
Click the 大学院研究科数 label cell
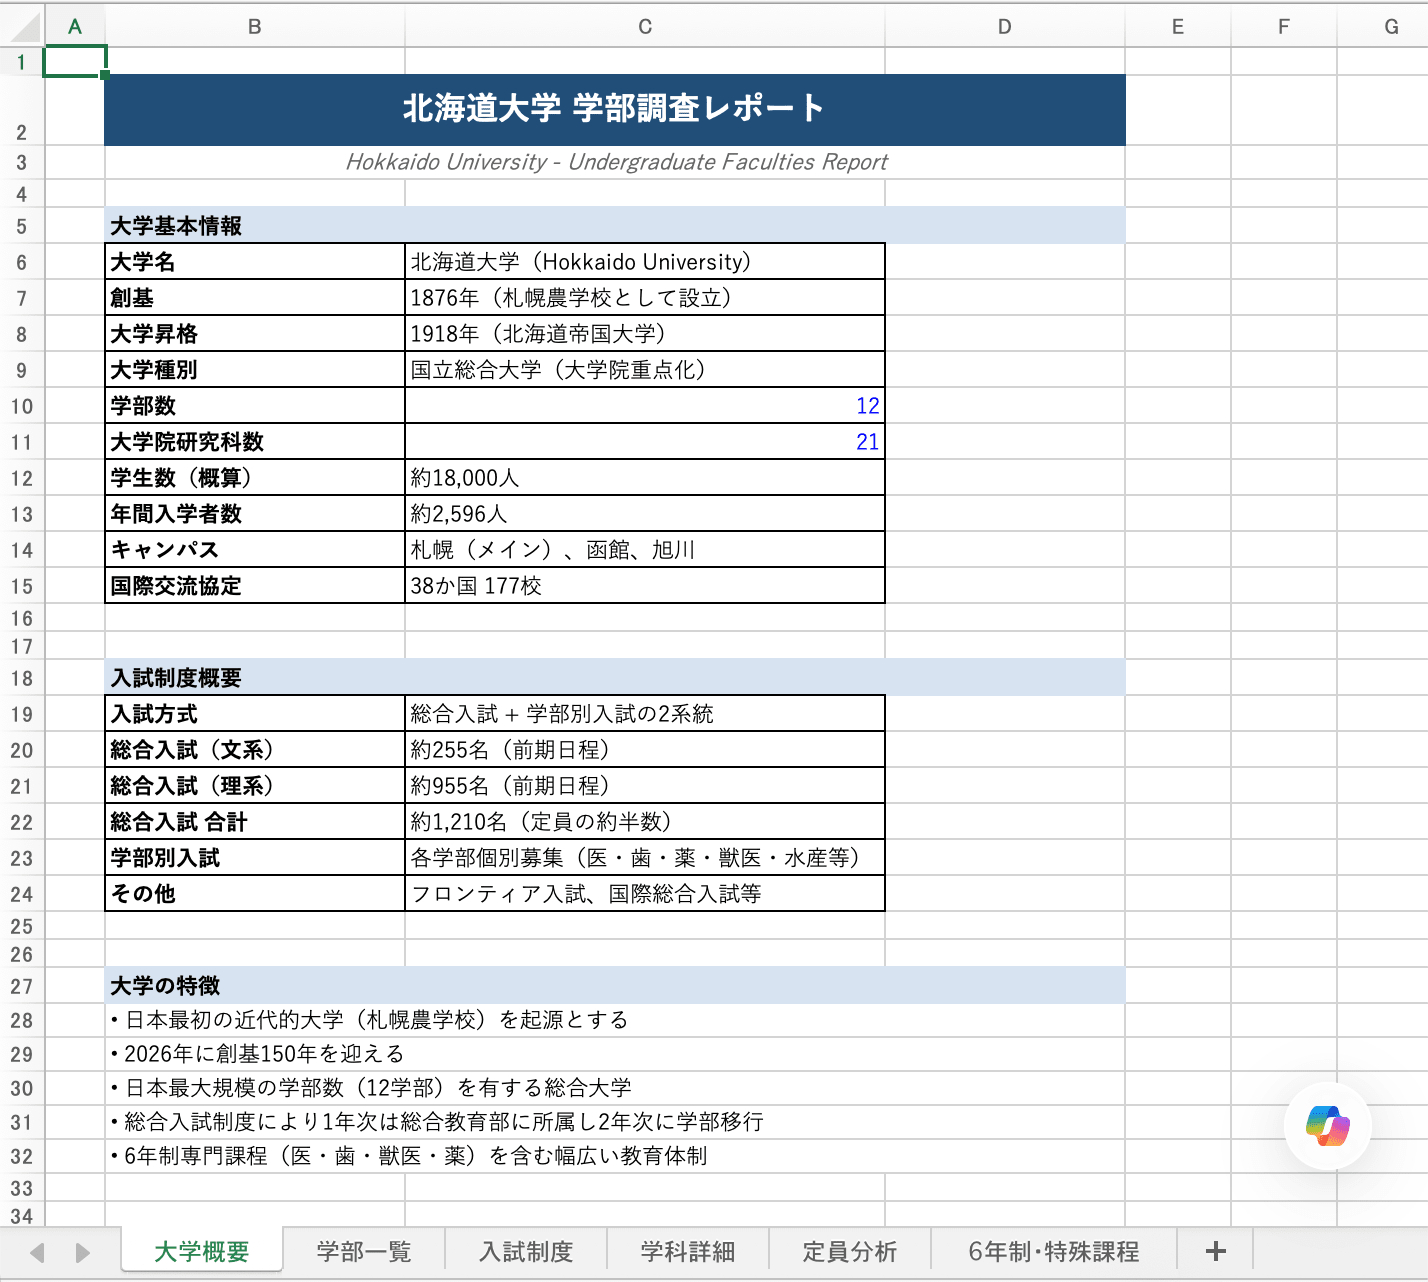point(255,442)
